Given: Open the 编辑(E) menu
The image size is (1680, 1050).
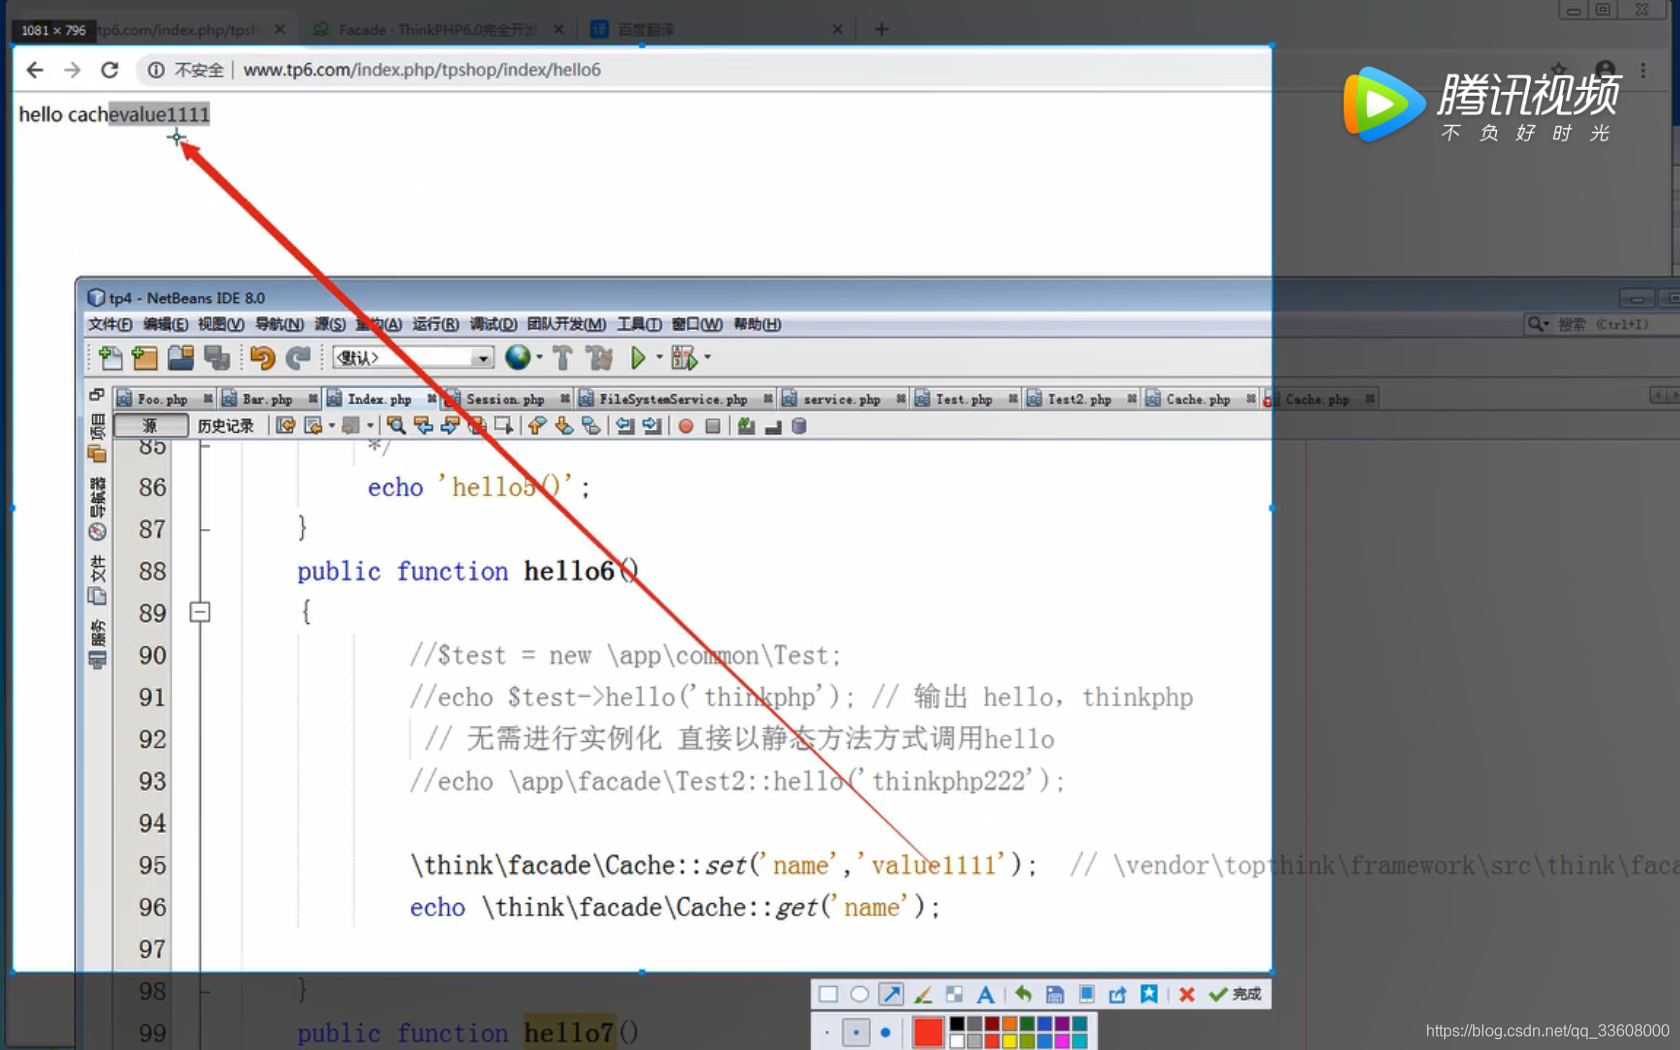Looking at the screenshot, I should 165,324.
